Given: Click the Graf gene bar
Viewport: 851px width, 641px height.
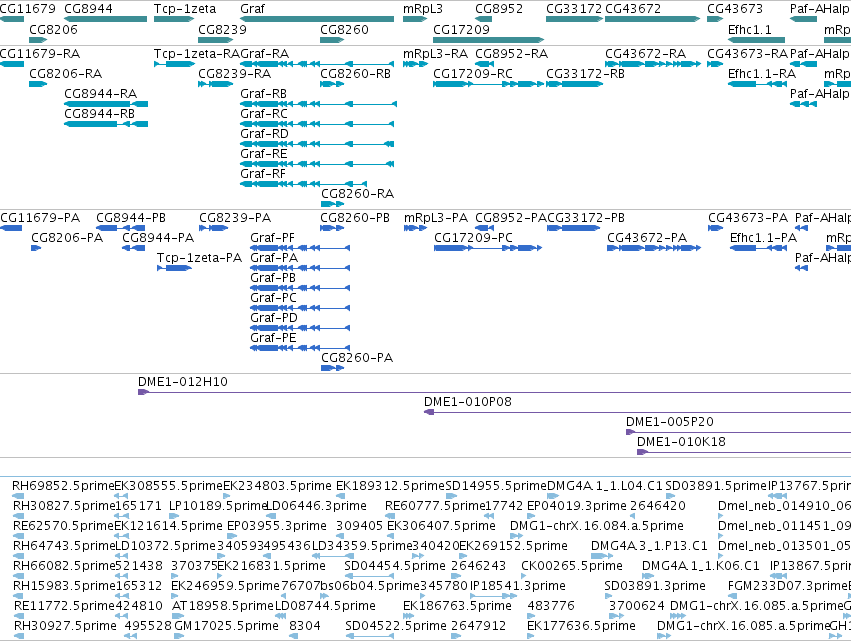Looking at the screenshot, I should coord(317,19).
